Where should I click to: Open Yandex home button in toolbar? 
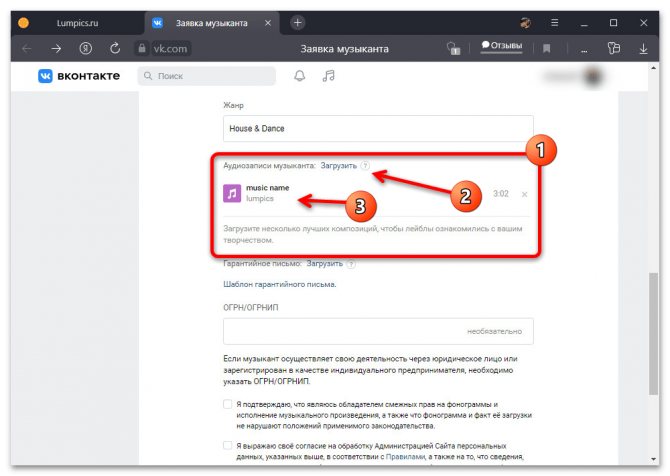tap(85, 49)
